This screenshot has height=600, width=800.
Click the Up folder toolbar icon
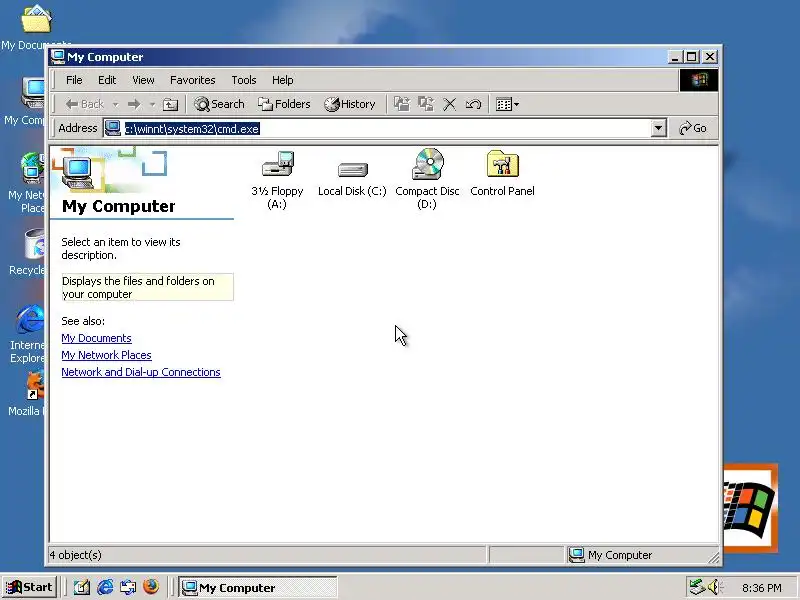coord(170,105)
